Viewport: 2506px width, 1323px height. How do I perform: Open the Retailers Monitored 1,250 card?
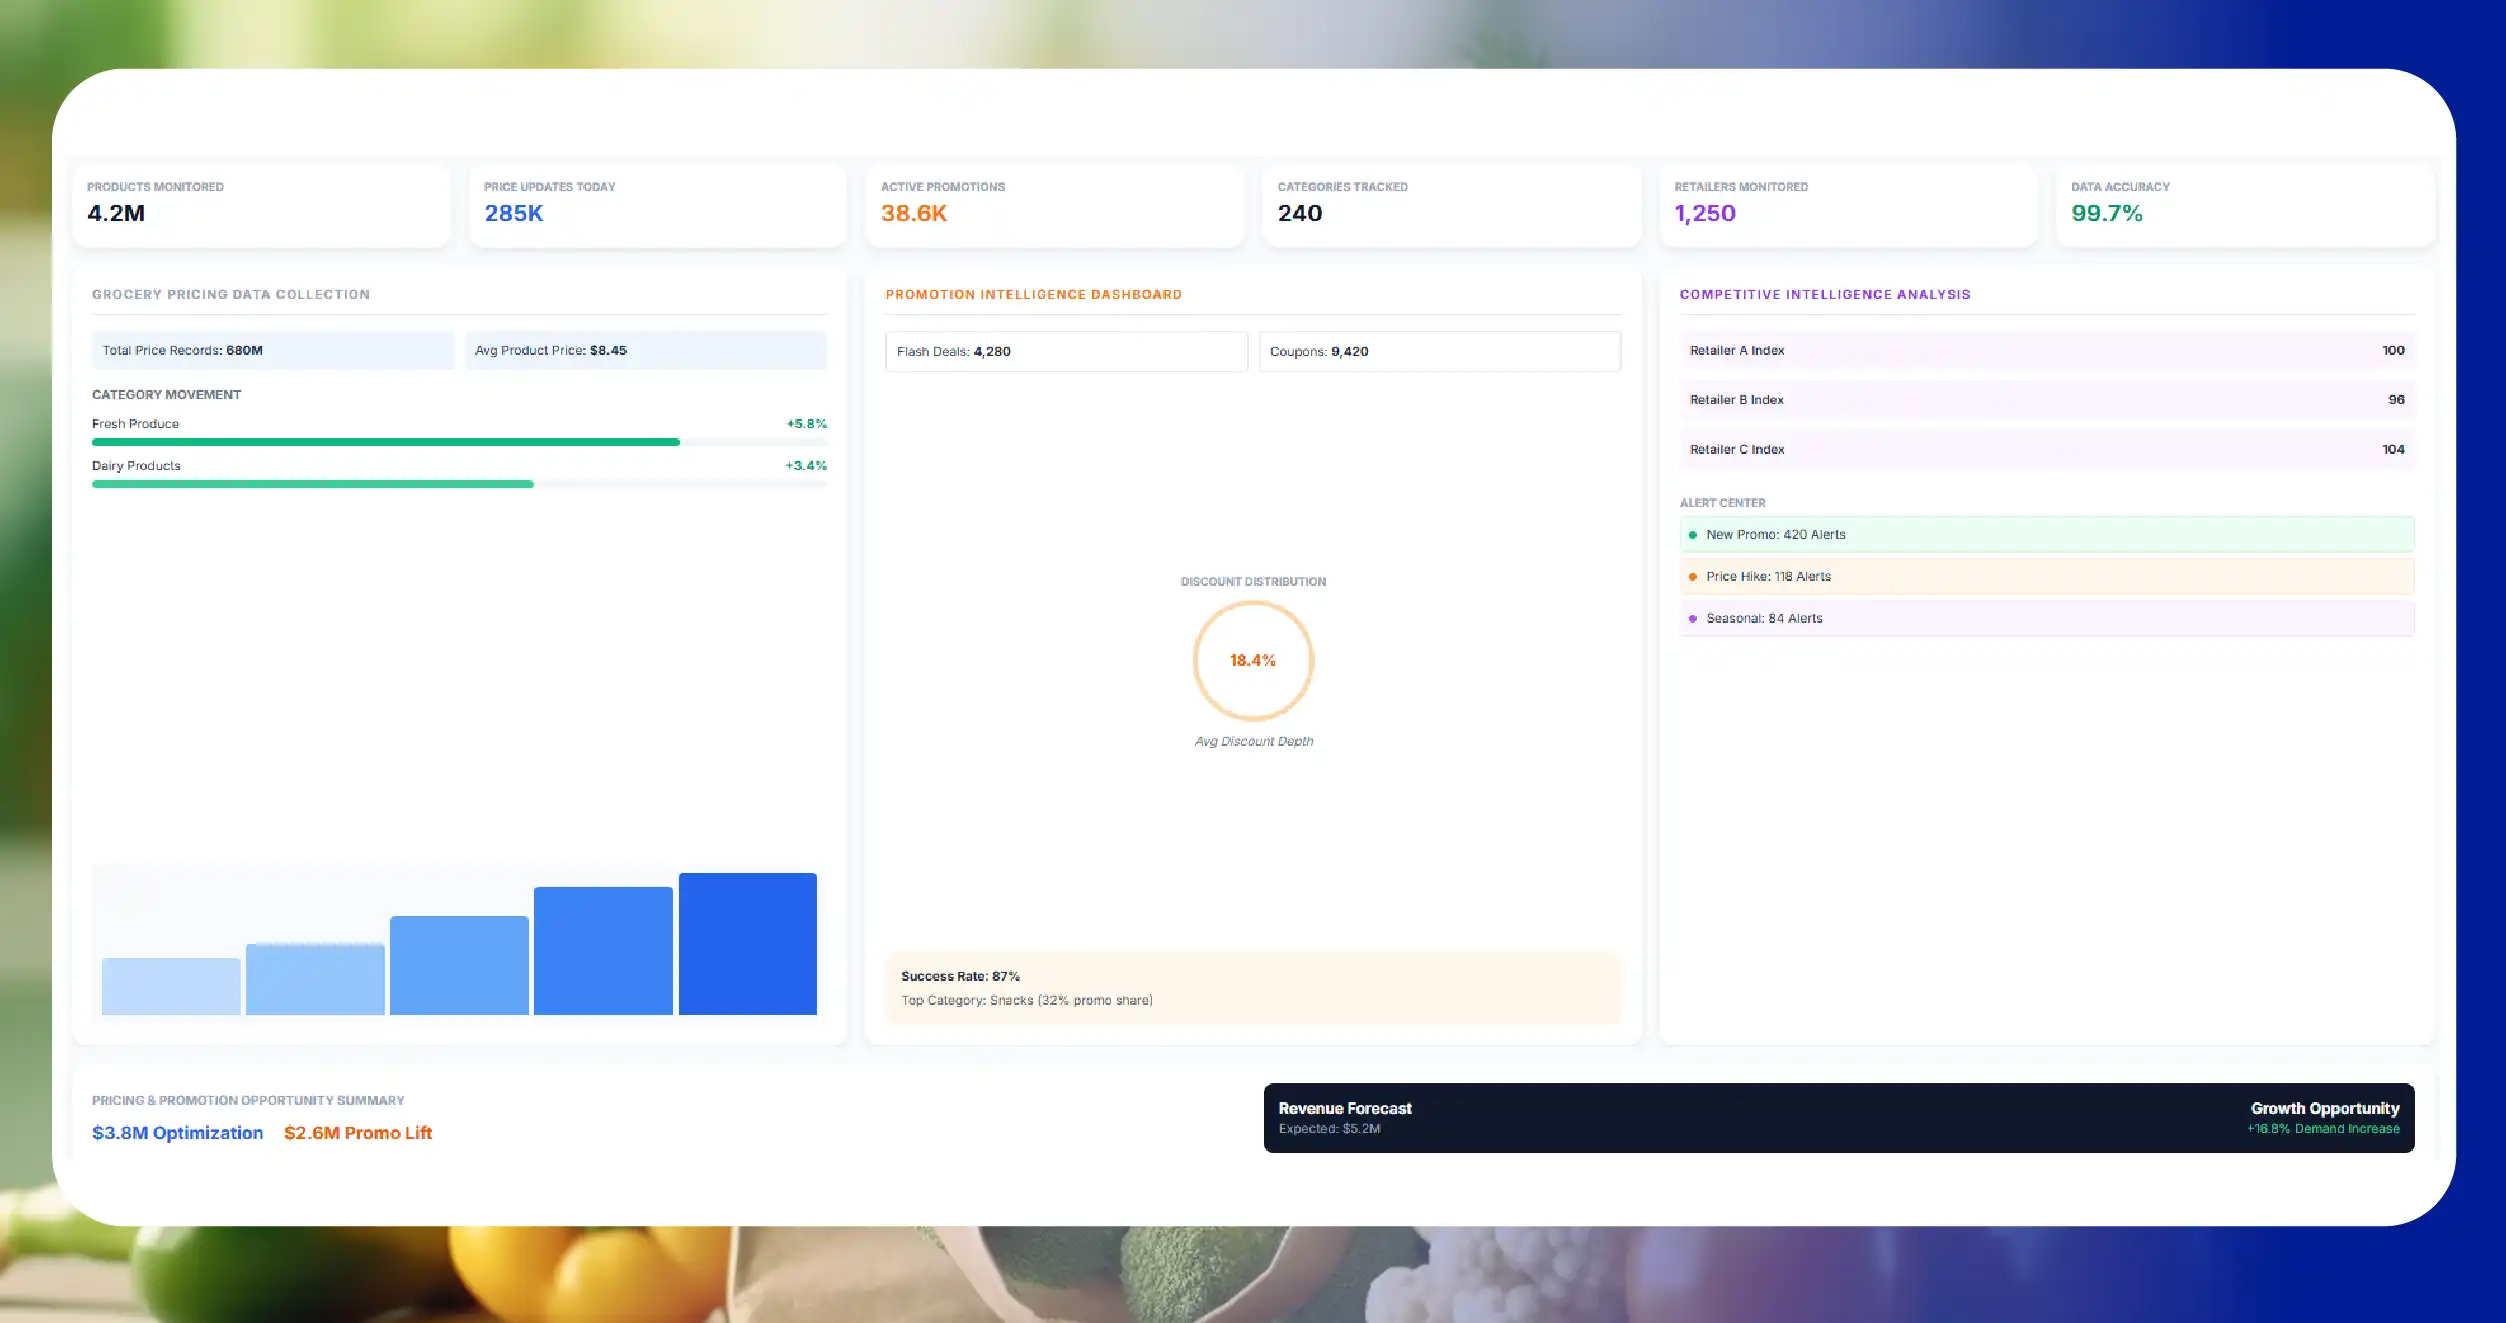1848,205
